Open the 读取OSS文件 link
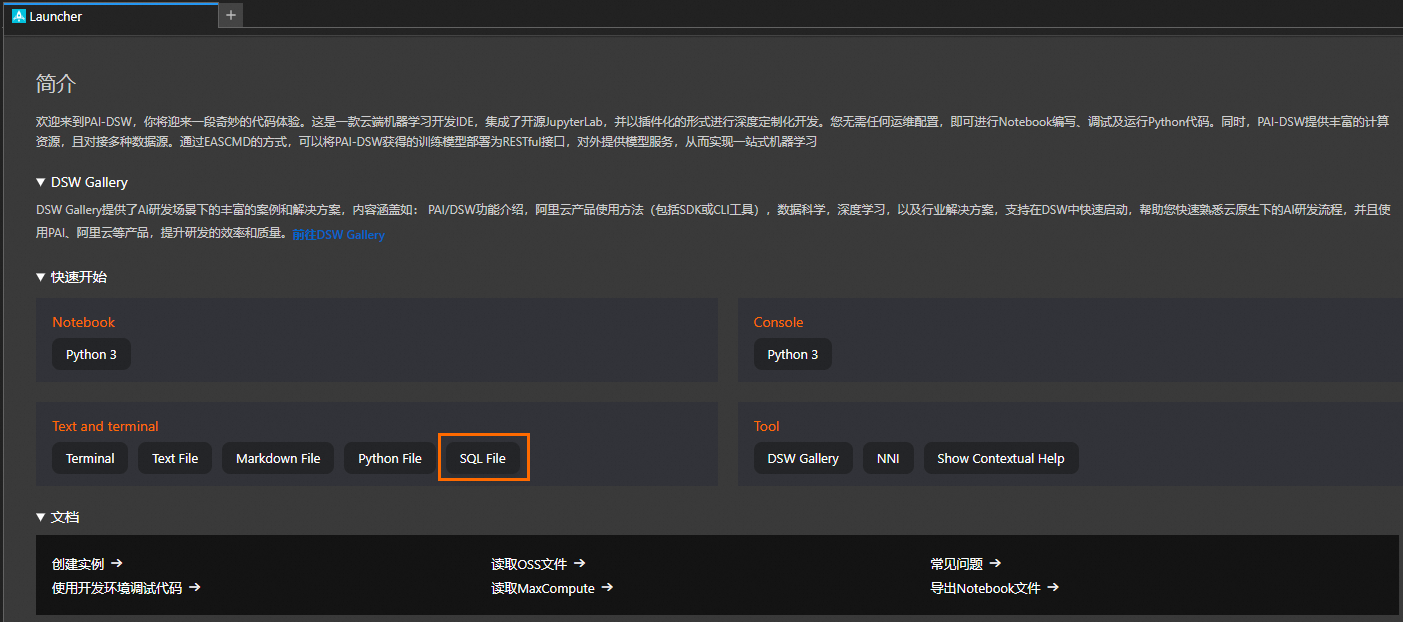1403x622 pixels. (538, 564)
